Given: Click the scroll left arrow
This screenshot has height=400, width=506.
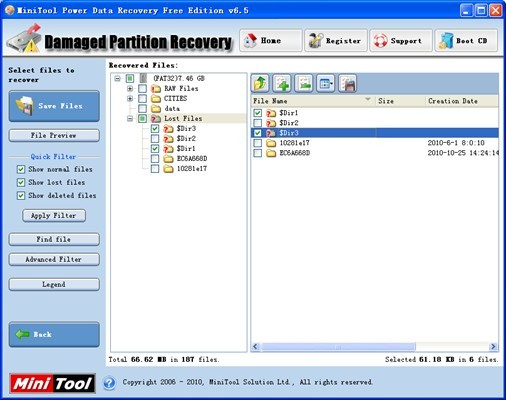Looking at the screenshot, I should coord(256,347).
